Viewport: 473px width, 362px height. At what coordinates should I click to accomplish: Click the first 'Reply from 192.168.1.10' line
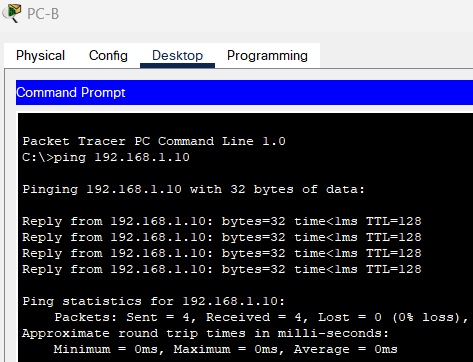point(222,221)
